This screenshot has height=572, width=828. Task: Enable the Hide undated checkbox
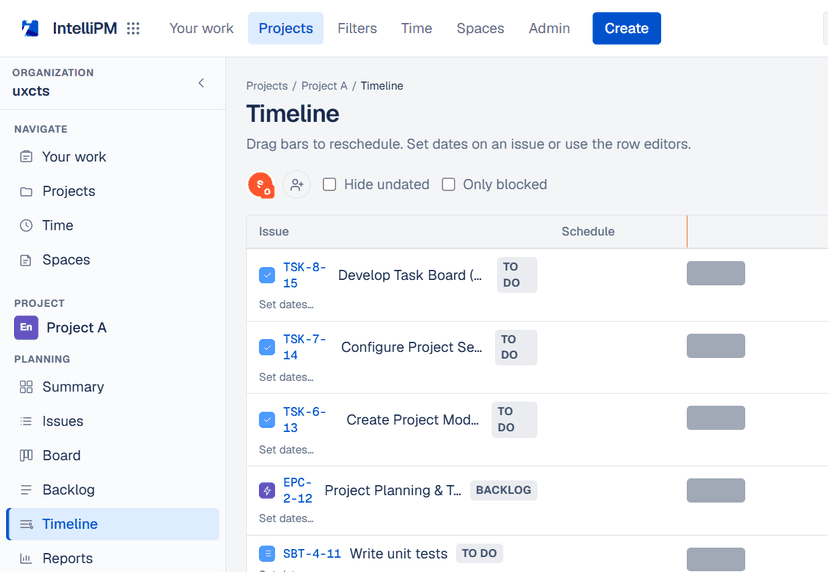click(x=330, y=184)
